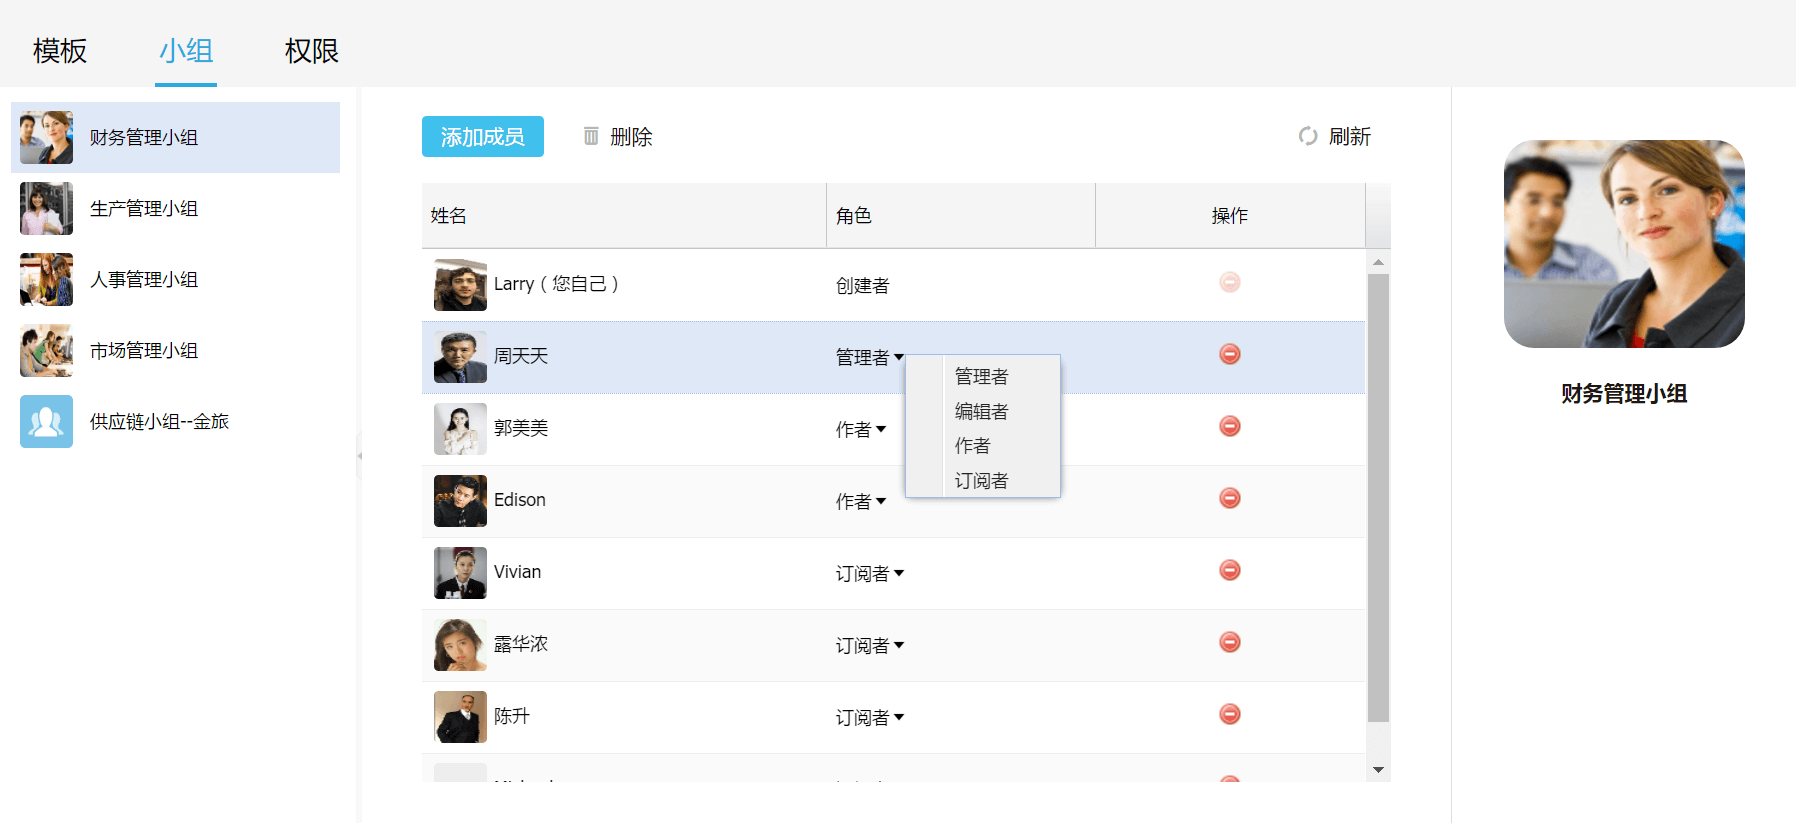Remove 陈升 with the red minus icon
This screenshot has width=1796, height=823.
pos(1229,714)
